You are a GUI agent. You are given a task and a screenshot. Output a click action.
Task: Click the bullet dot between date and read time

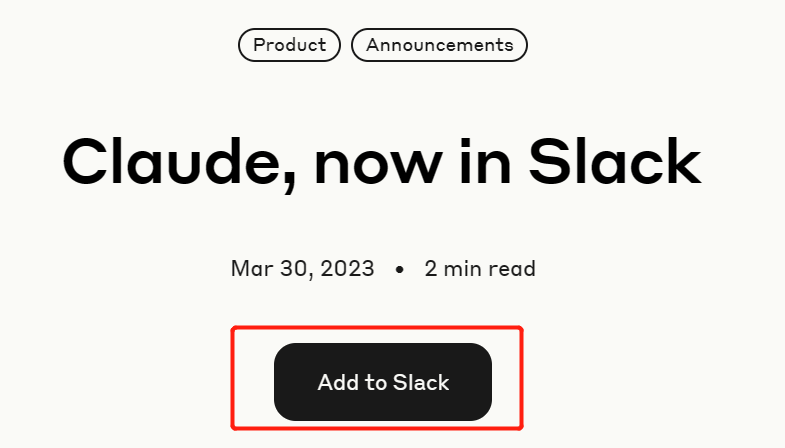click(400, 270)
